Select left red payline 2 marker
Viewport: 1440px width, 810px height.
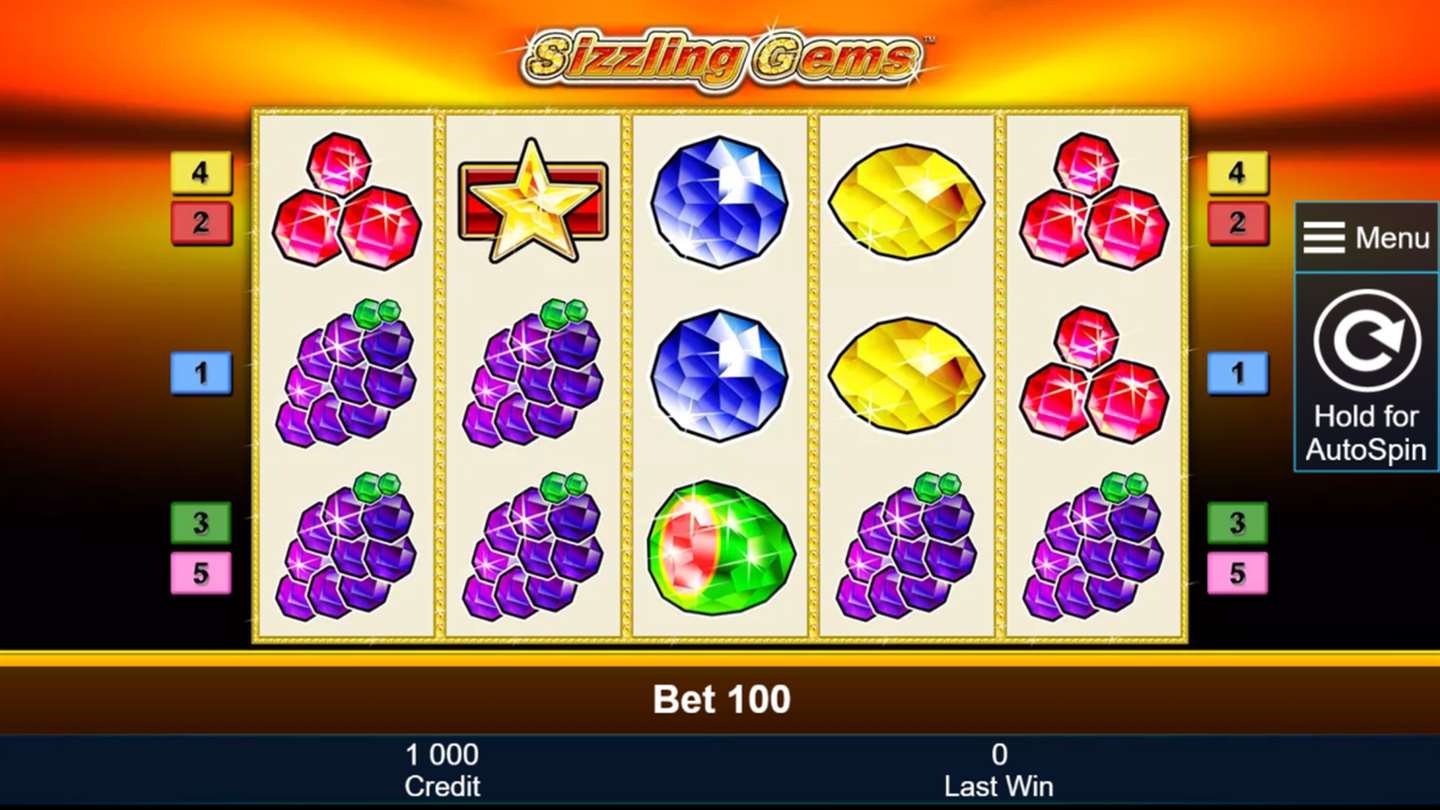click(201, 223)
